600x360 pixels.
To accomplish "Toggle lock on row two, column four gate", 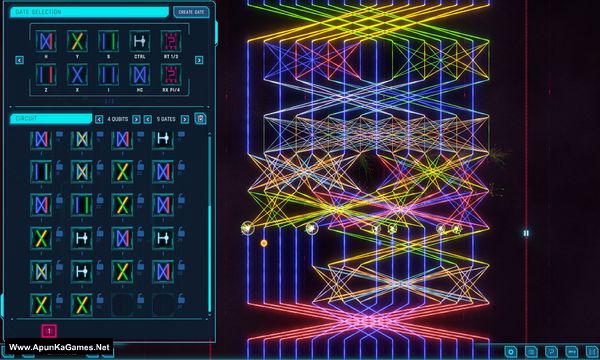I will coord(181,166).
